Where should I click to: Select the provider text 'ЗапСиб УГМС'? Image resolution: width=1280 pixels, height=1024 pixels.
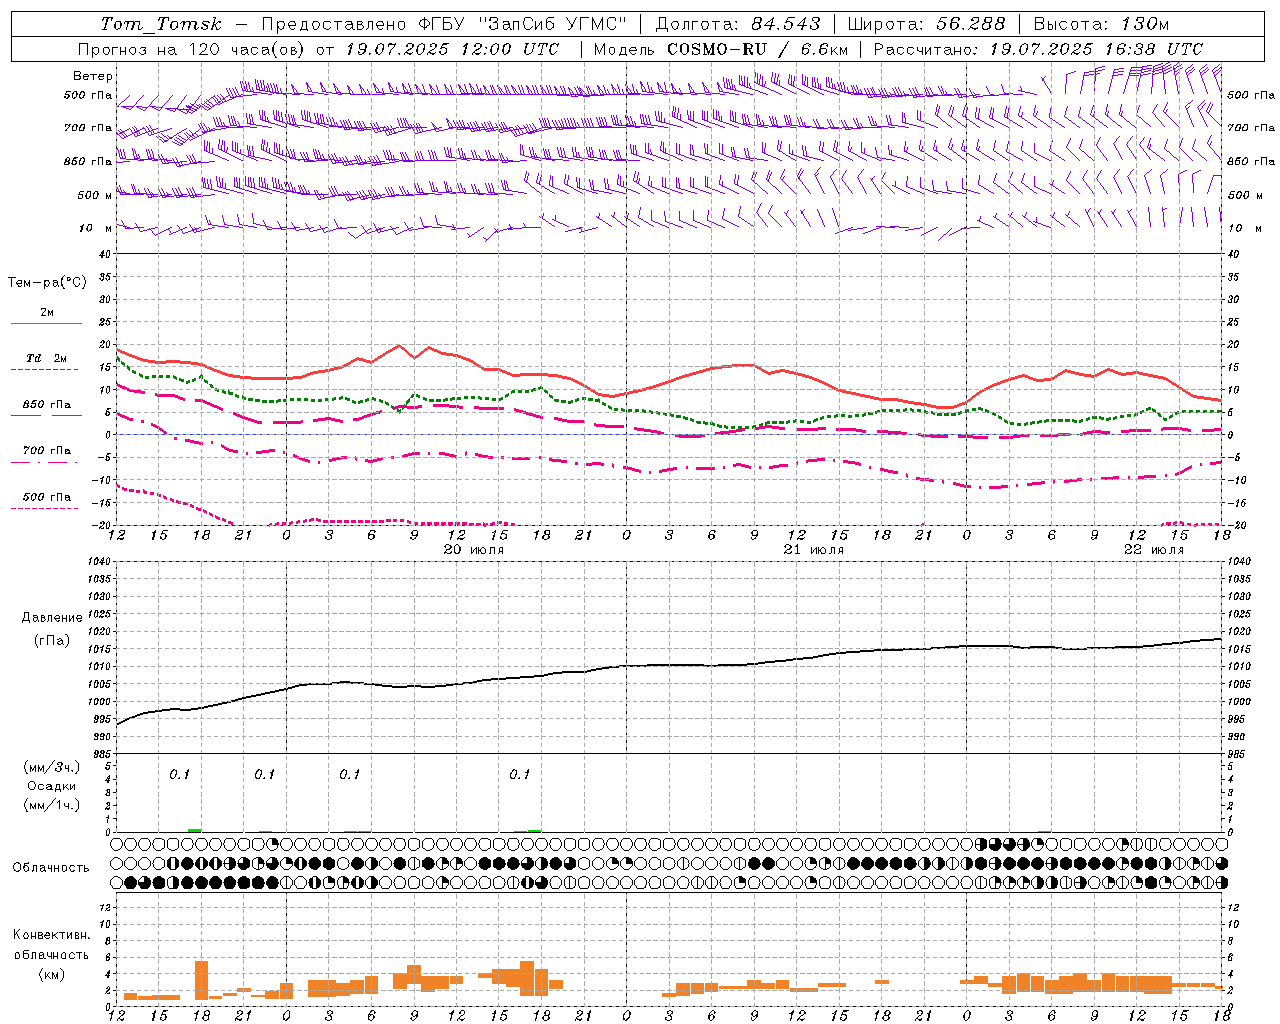point(553,24)
